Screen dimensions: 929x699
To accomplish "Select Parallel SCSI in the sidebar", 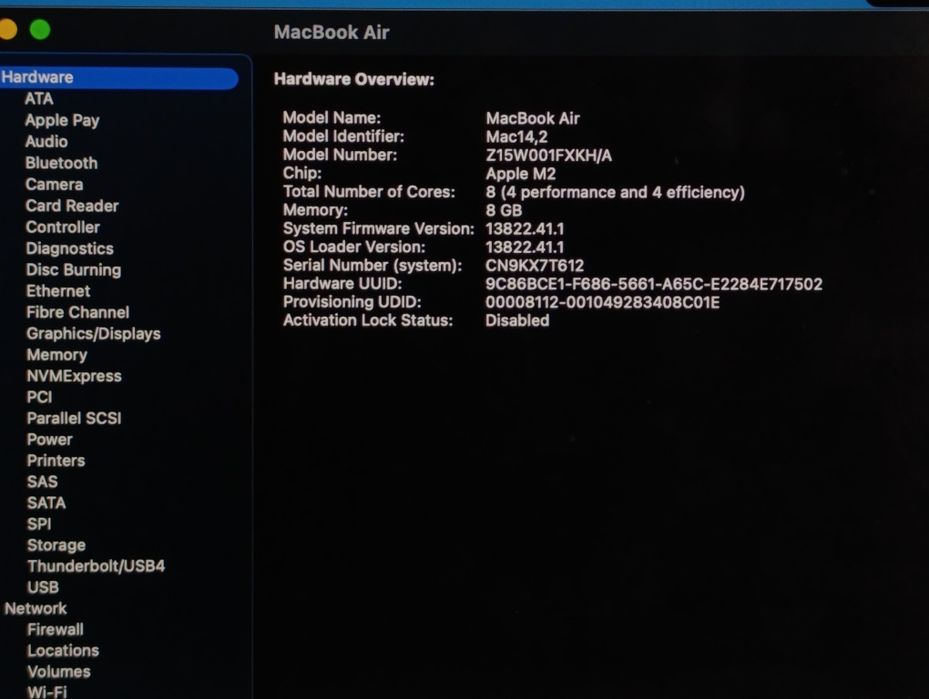I will (x=74, y=418).
